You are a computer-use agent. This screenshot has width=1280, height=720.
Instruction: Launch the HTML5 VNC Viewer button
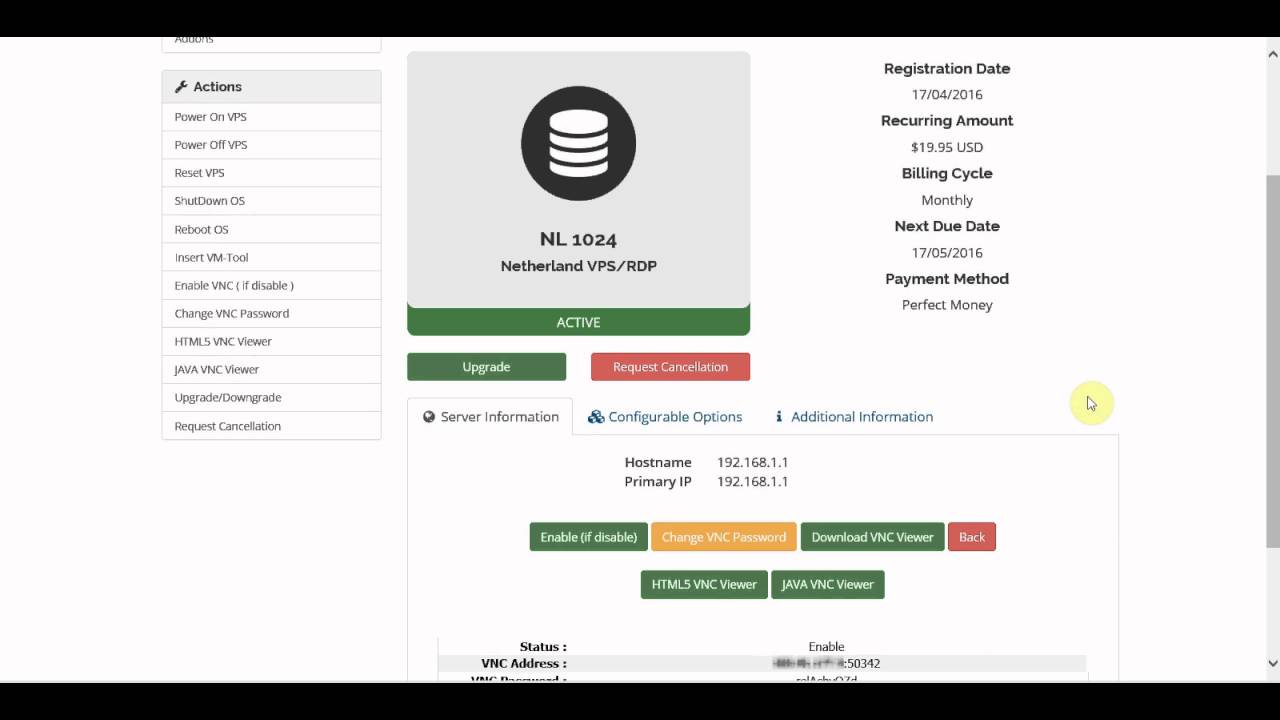(x=704, y=584)
